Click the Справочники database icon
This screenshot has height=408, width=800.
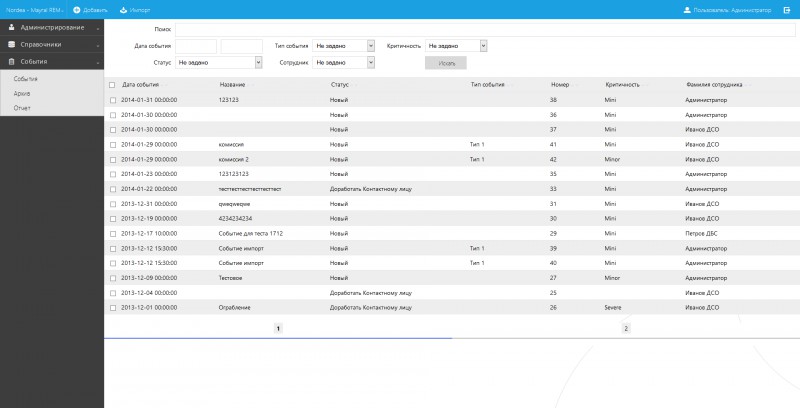point(11,44)
